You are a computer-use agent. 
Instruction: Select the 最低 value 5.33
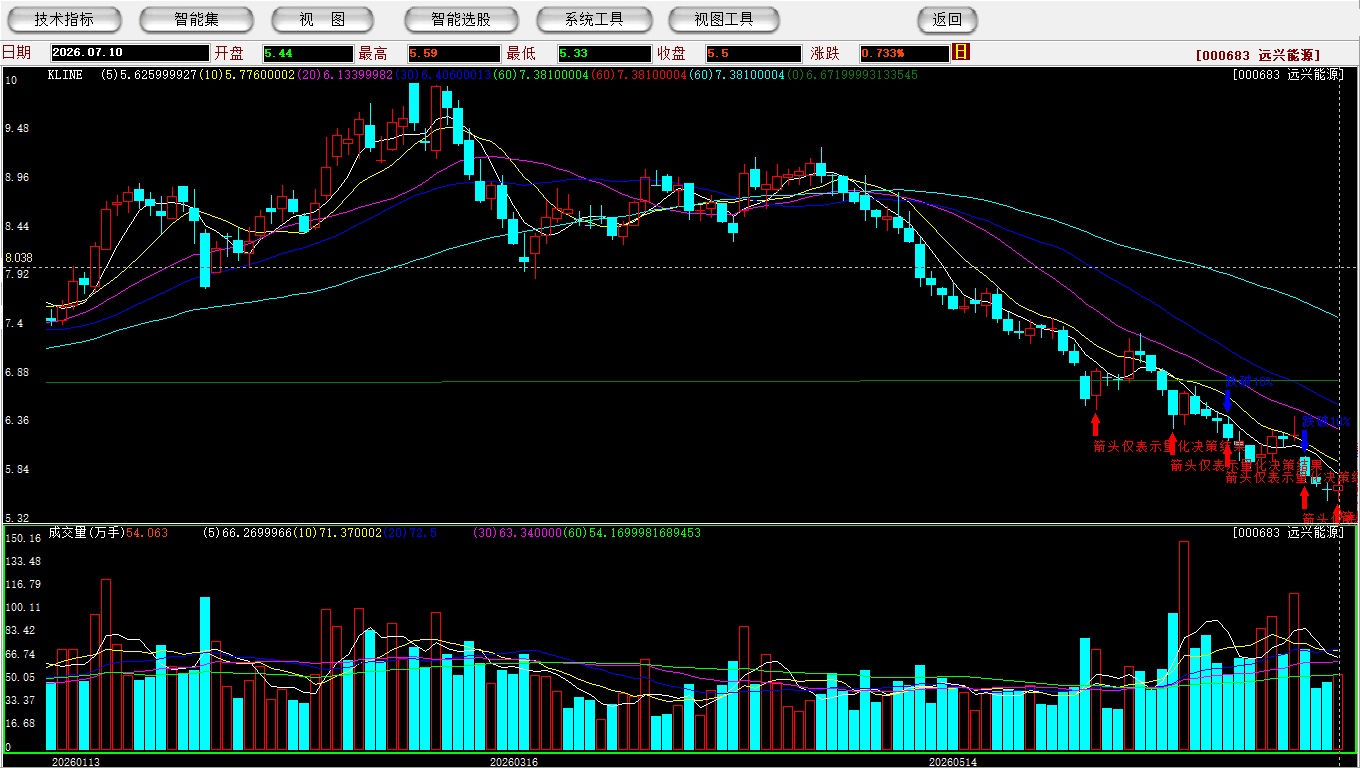tap(603, 53)
